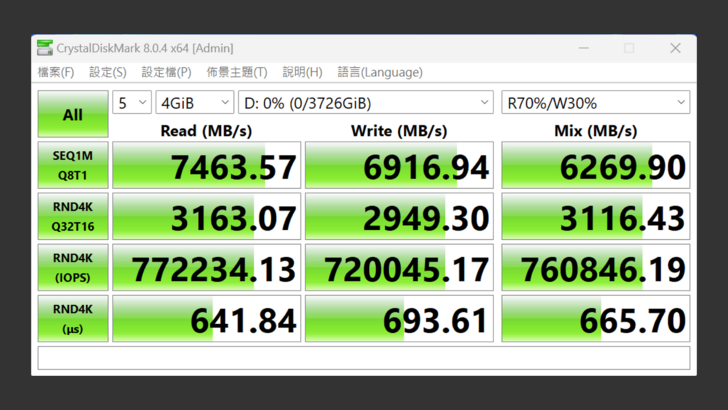Open the 檔案(F) menu

point(56,72)
